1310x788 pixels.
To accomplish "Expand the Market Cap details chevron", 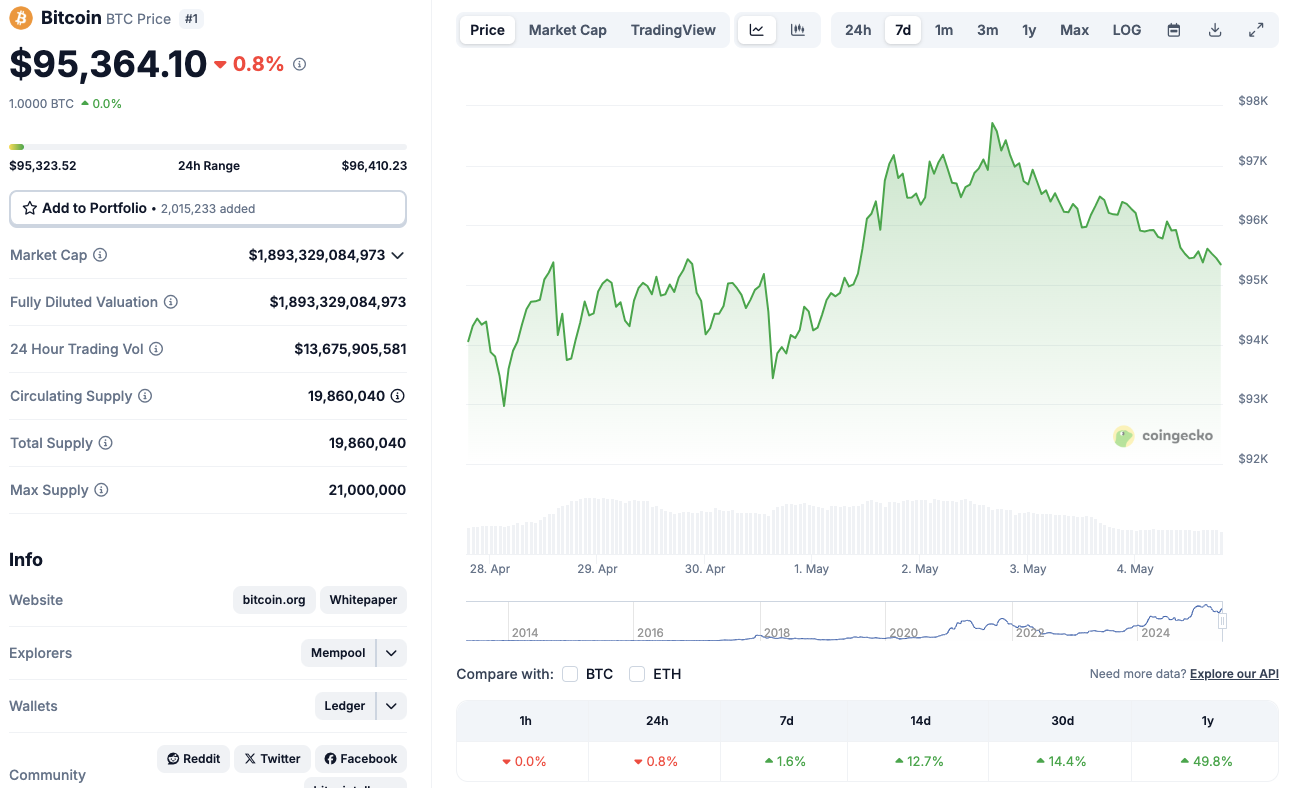I will pos(398,255).
